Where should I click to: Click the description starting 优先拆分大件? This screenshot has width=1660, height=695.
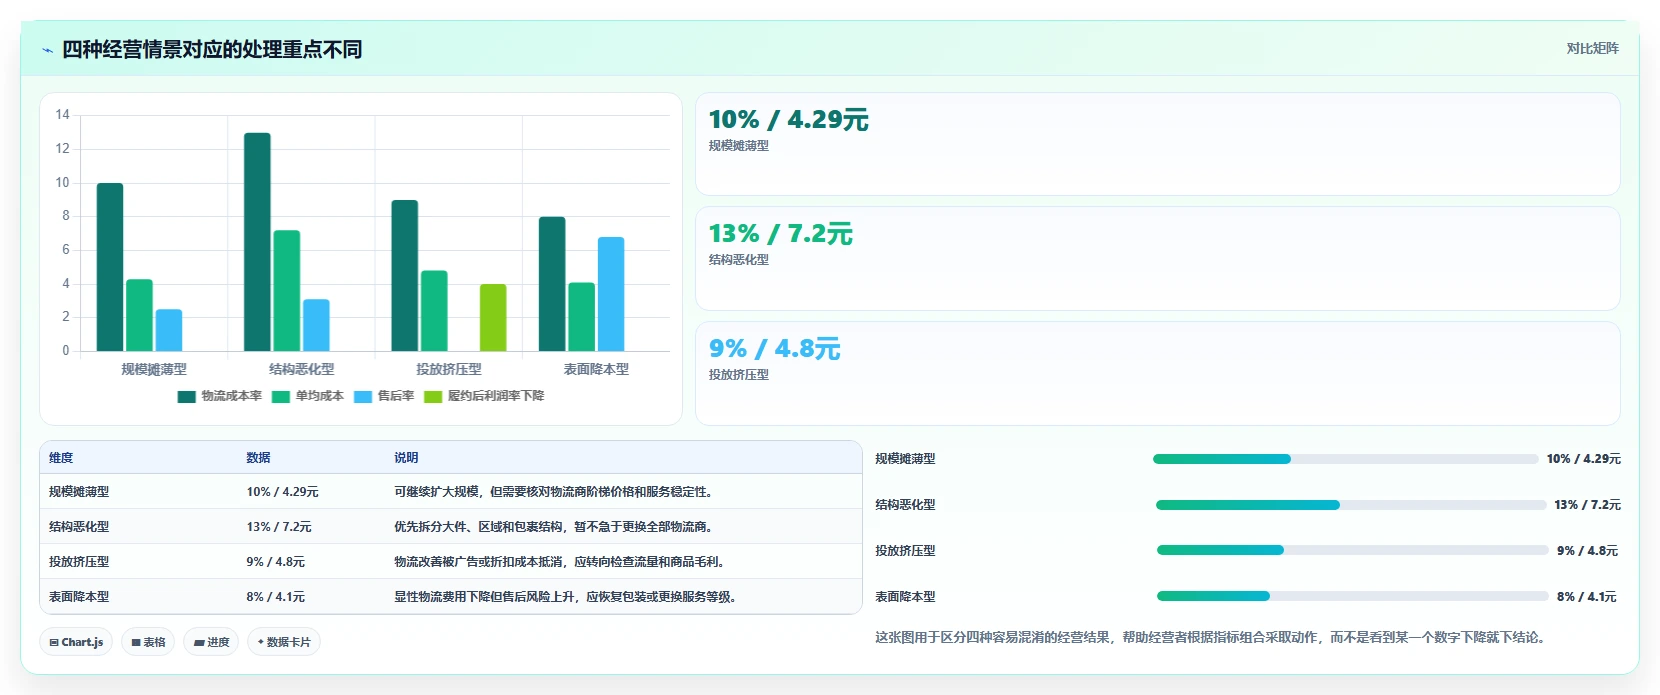click(555, 527)
